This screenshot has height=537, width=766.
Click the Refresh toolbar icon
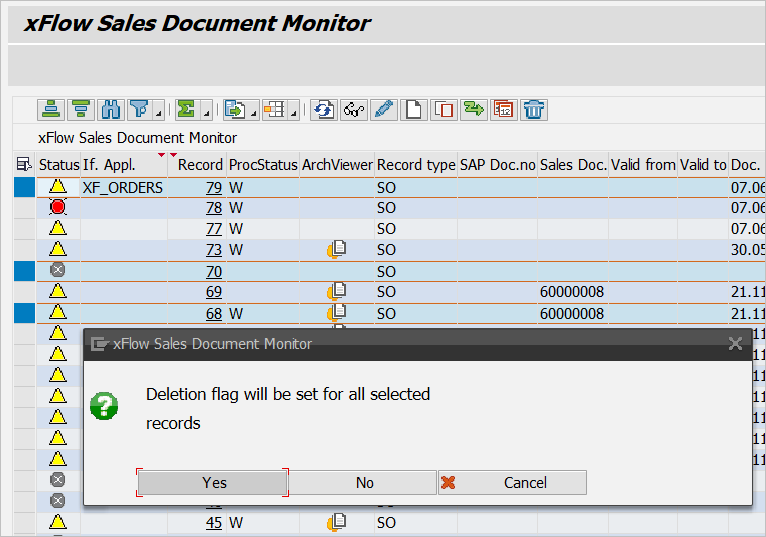[x=323, y=110]
